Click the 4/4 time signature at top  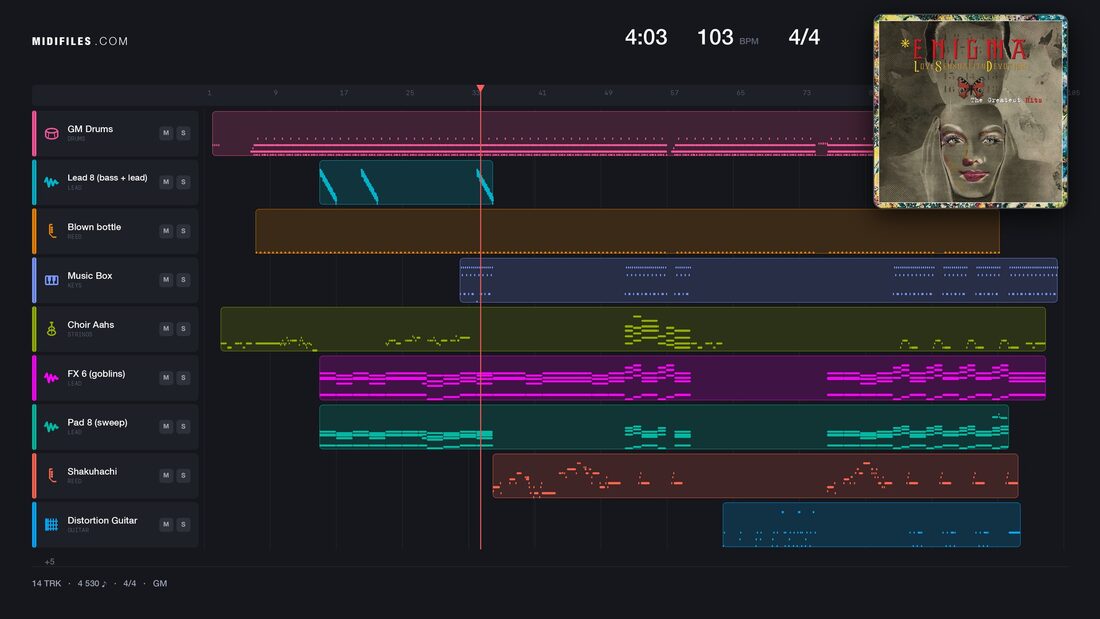804,37
